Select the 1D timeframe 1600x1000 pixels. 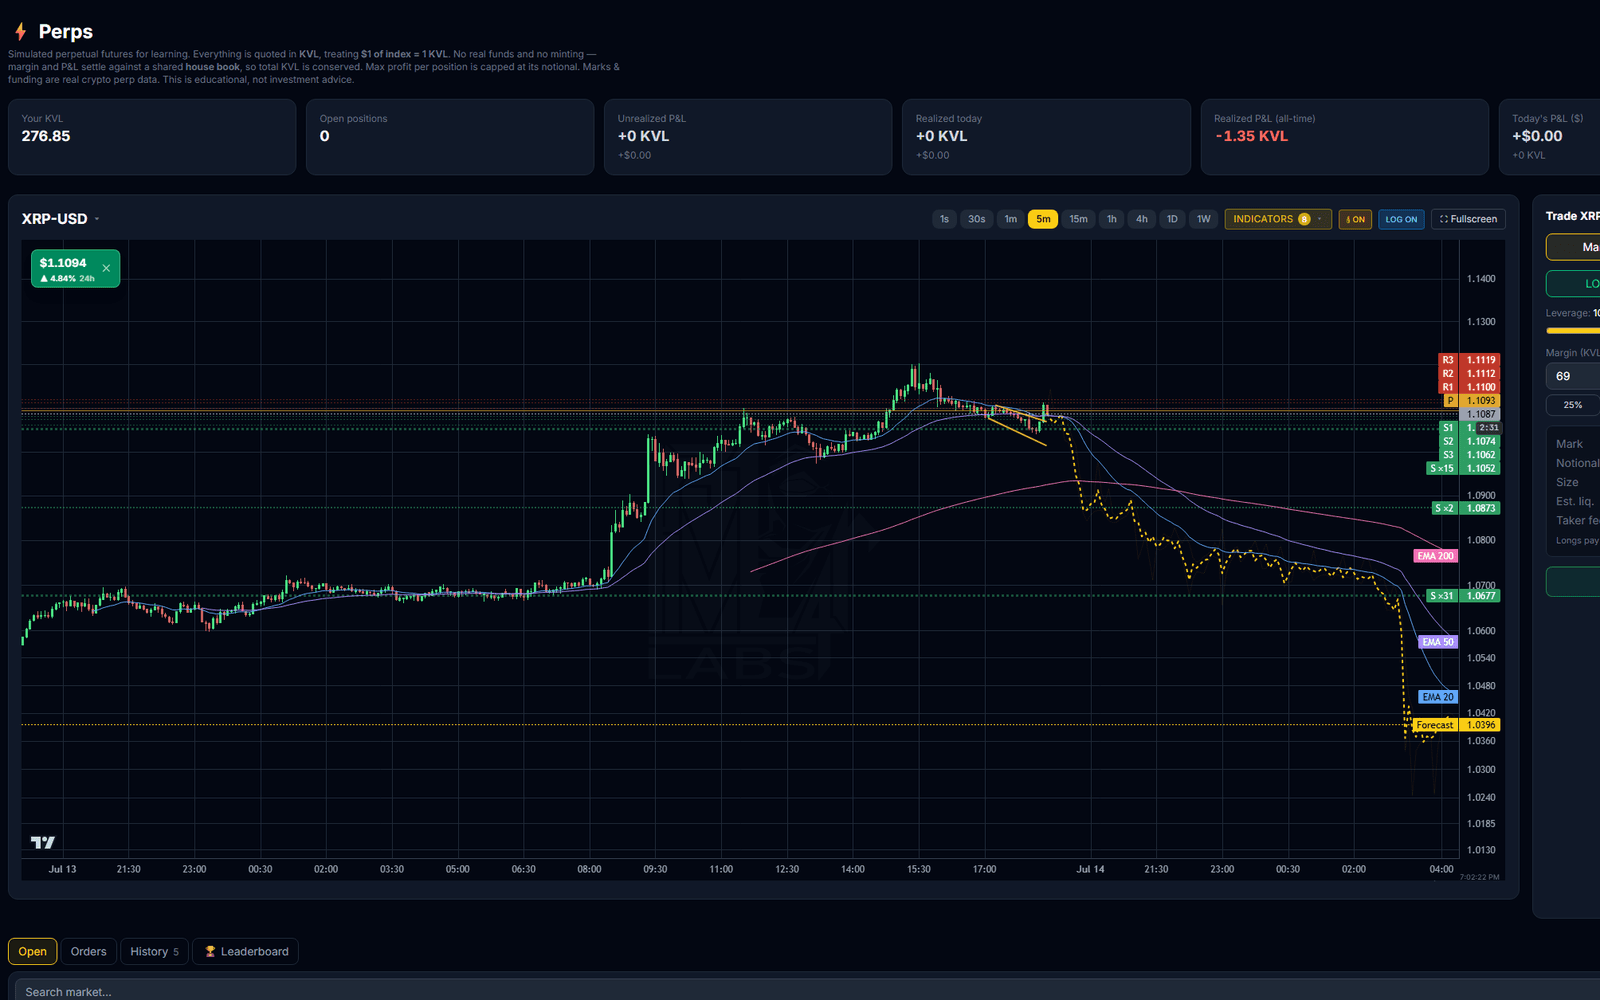tap(1172, 219)
